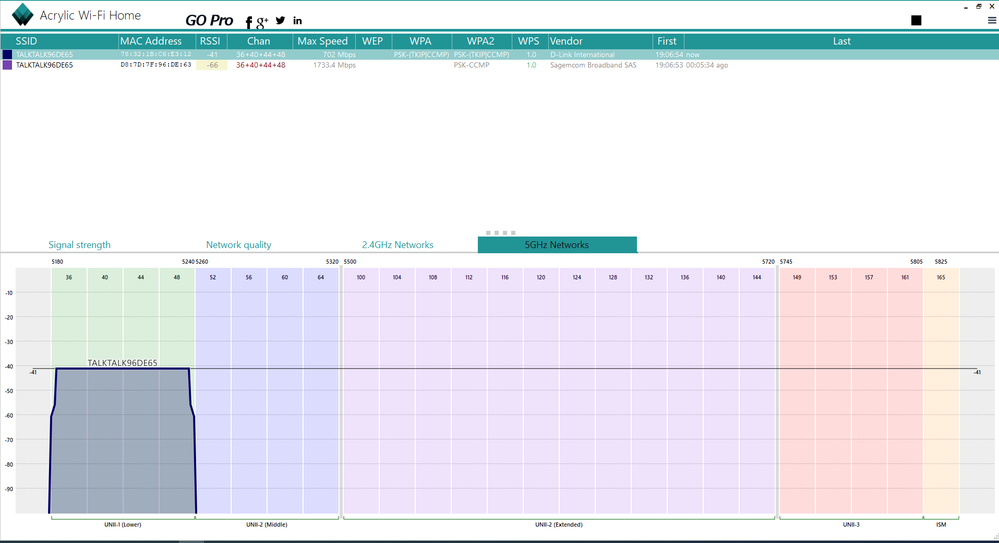Click the 702 Mbps speed cell
The height and width of the screenshot is (543, 999).
[339, 55]
